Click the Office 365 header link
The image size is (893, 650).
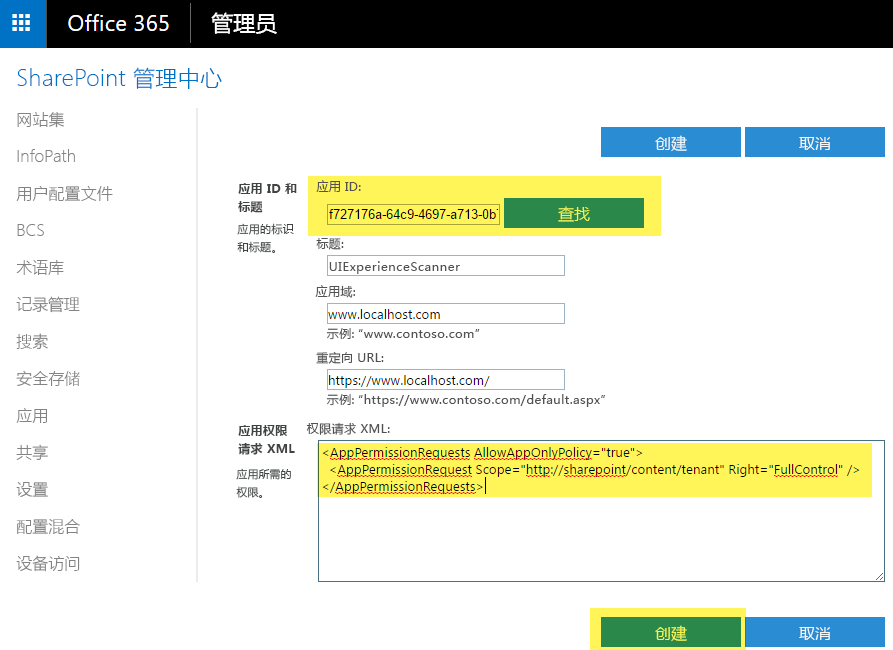118,24
